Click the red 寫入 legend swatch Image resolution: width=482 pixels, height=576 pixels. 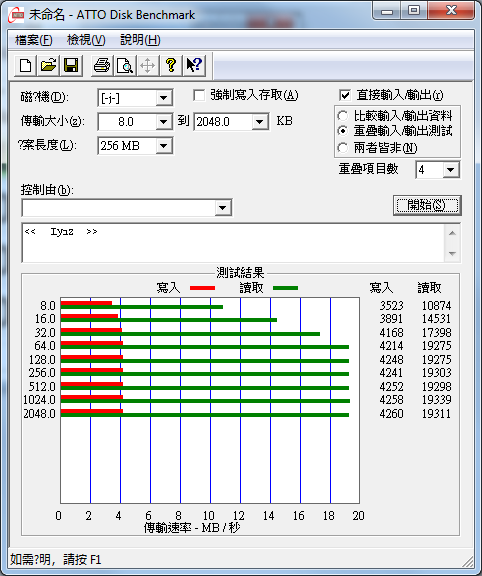(202, 288)
